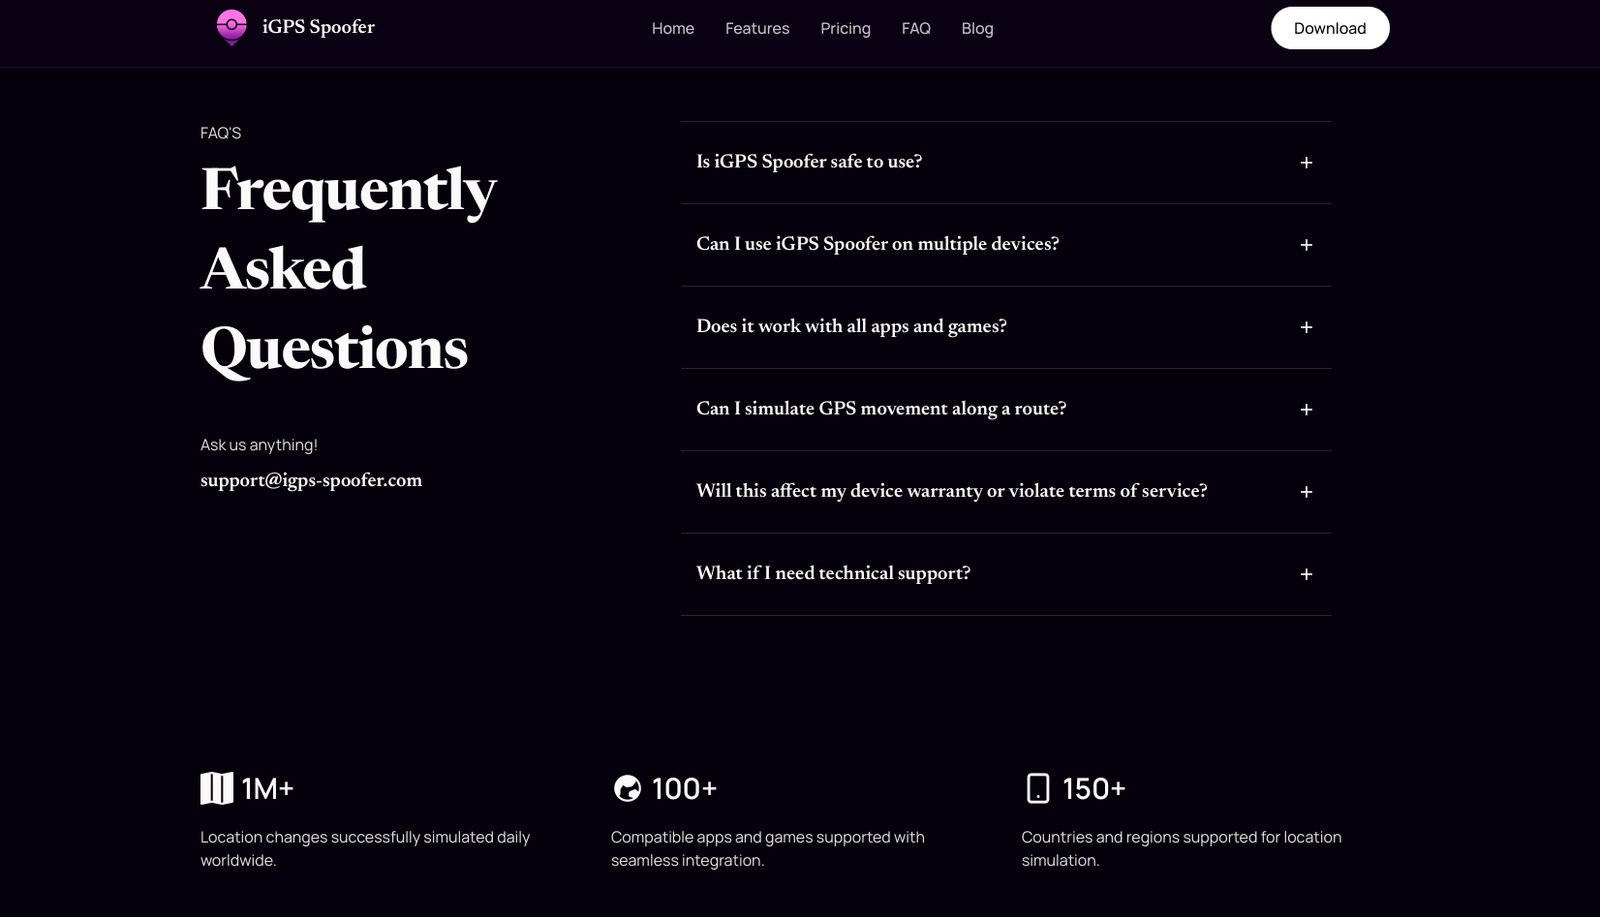Viewport: 1600px width, 917px height.
Task: Expand the device warranty and terms question
Action: 951,491
